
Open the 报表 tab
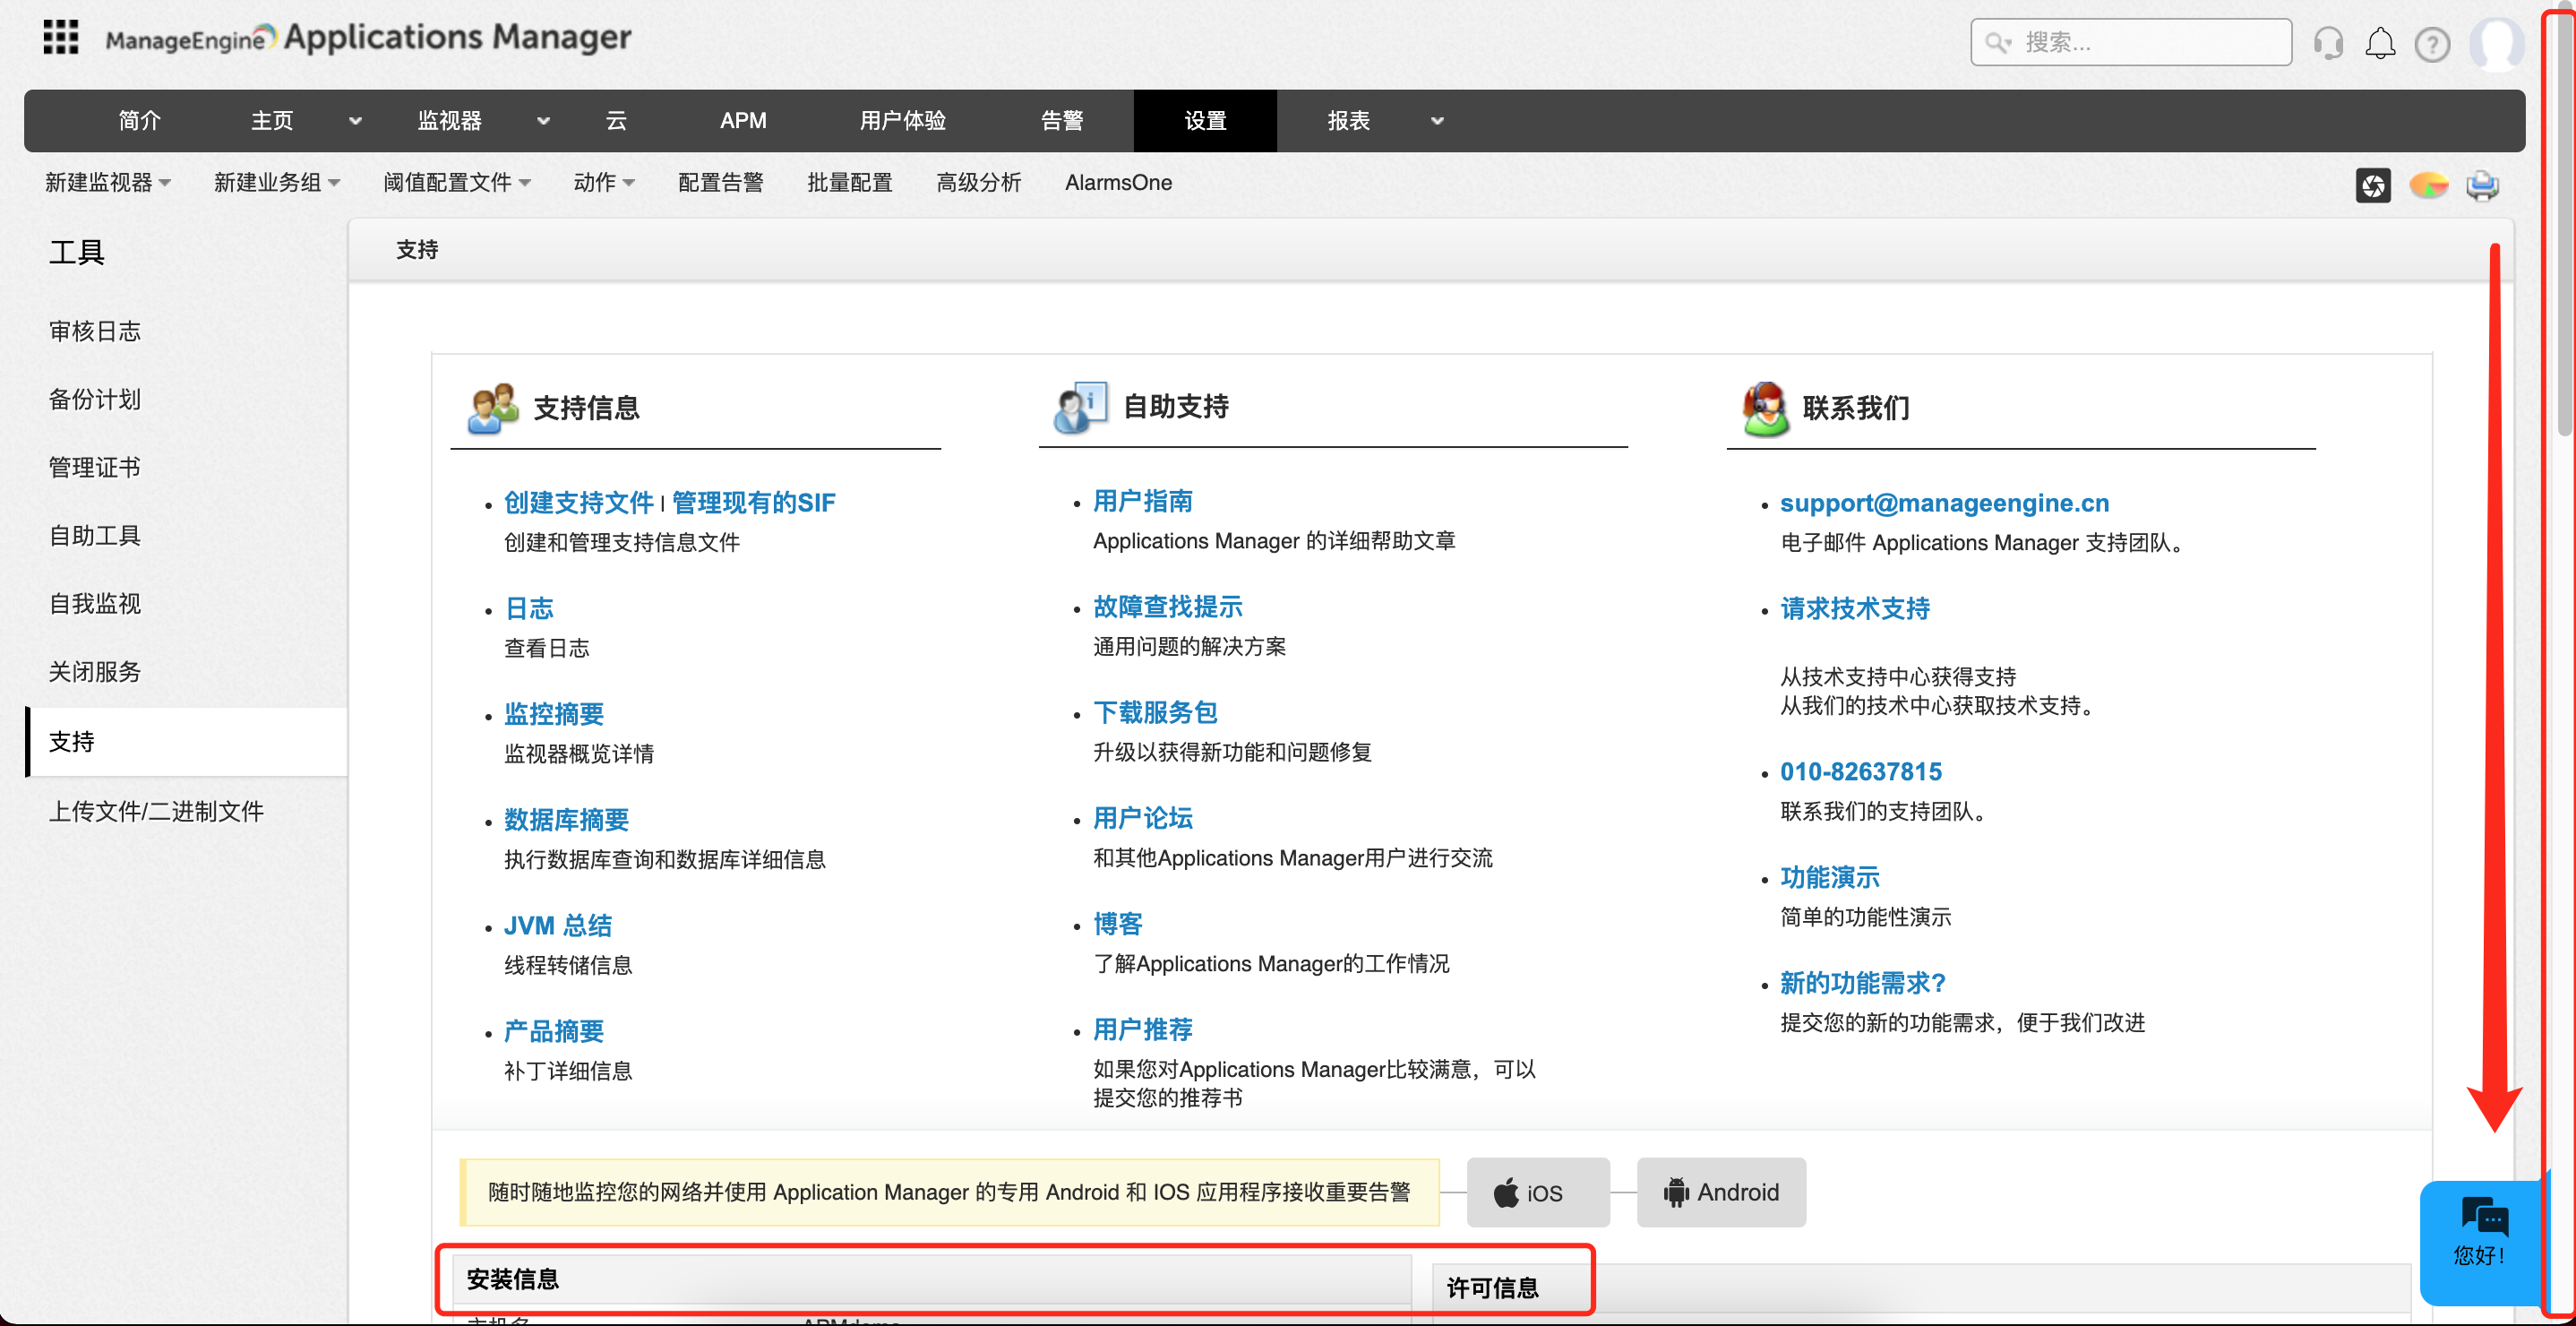tap(1348, 121)
